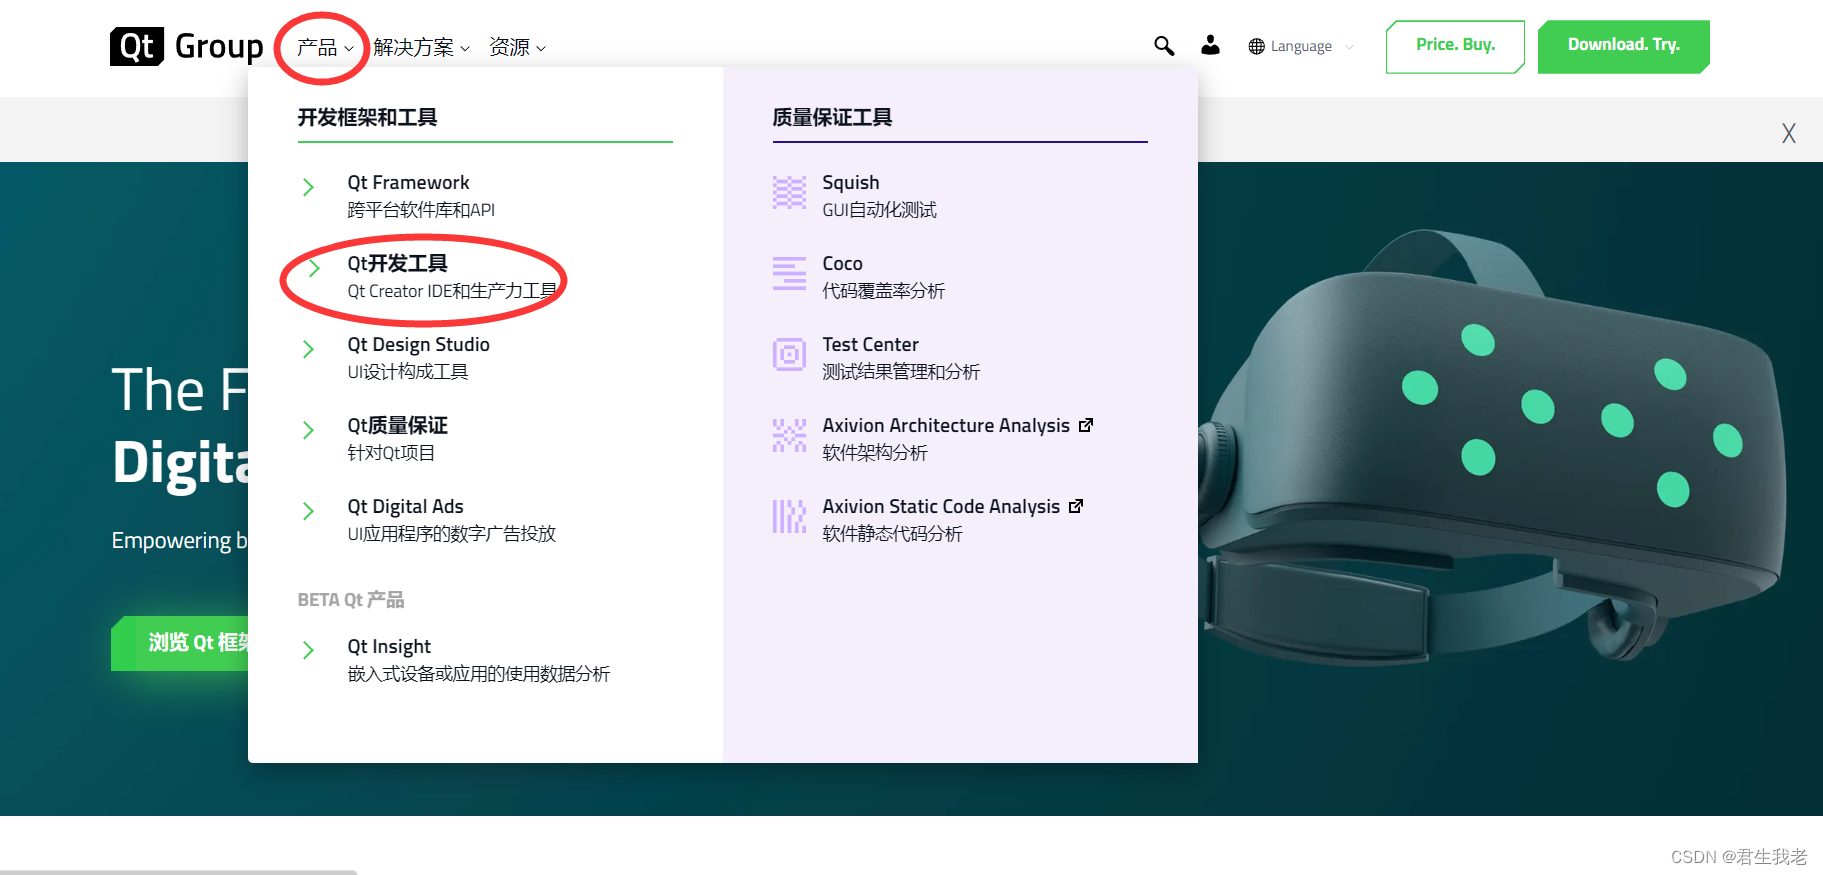Expand the 产品 menu
Screen dimensions: 1823x875
coord(325,47)
